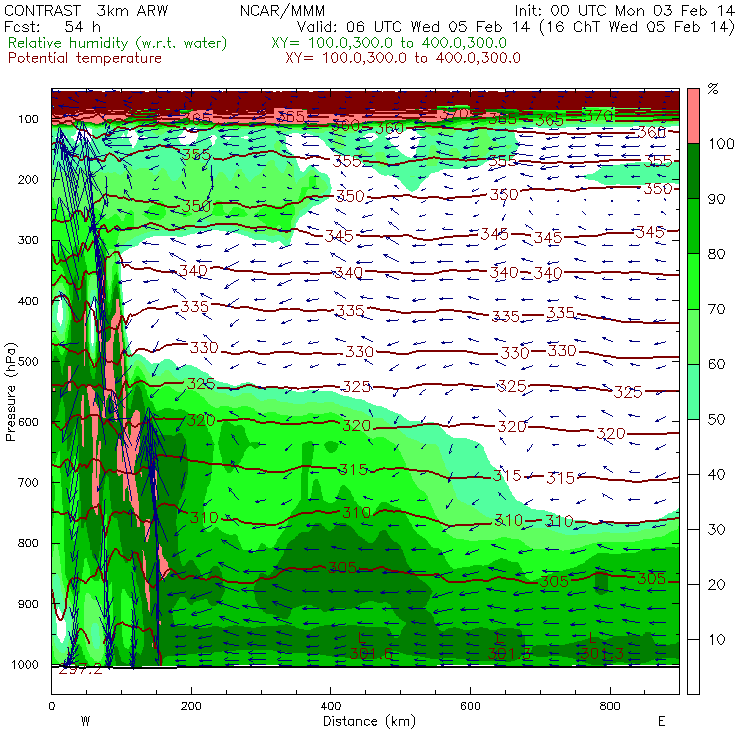Image resolution: width=740 pixels, height=740 pixels.
Task: Click the pressure axis "600" tick label
Action: [x=28, y=422]
